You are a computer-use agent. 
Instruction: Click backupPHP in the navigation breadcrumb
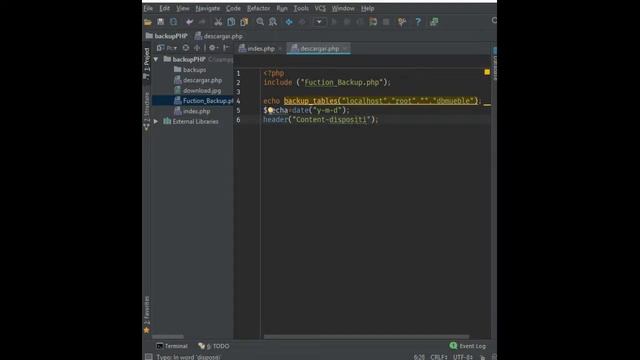[167, 36]
